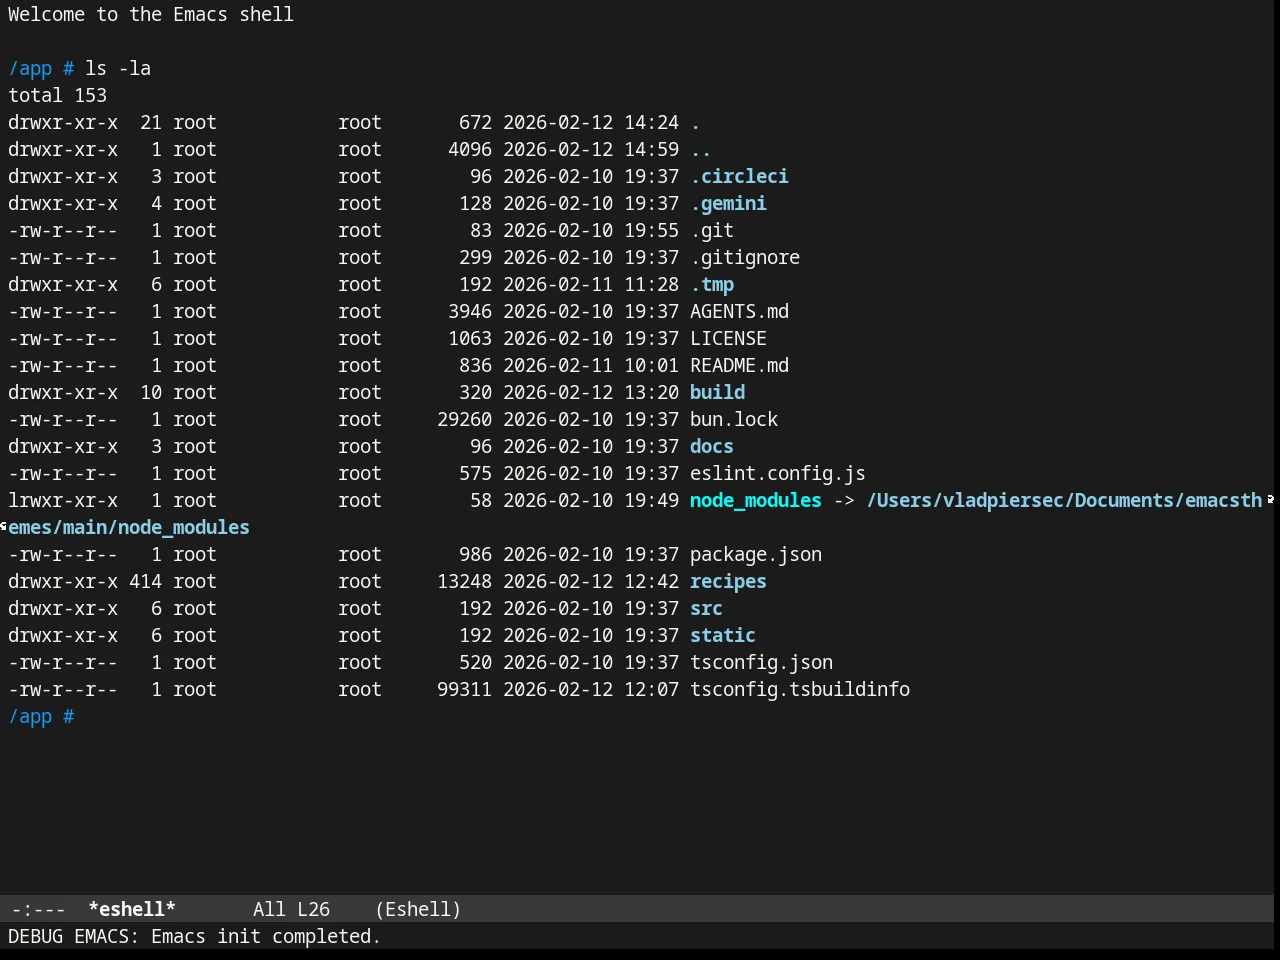Viewport: 1280px width, 960px height.
Task: Select the .tmp directory entry
Action: pos(712,284)
